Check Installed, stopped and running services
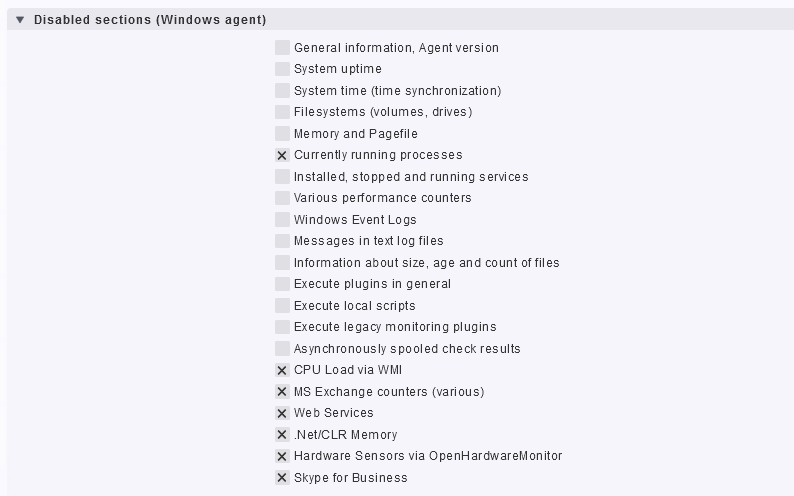794x496 pixels. tap(282, 177)
